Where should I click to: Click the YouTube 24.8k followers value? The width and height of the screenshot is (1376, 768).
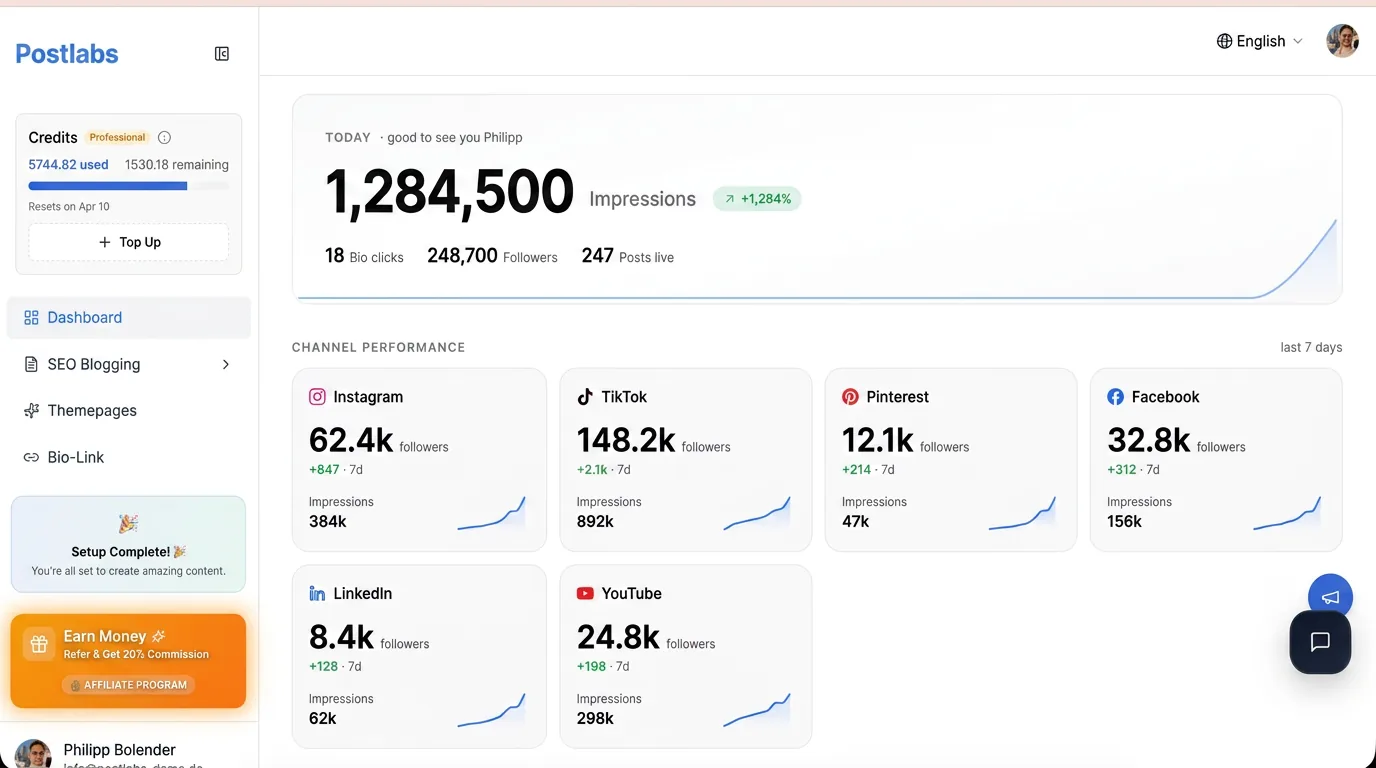click(618, 637)
